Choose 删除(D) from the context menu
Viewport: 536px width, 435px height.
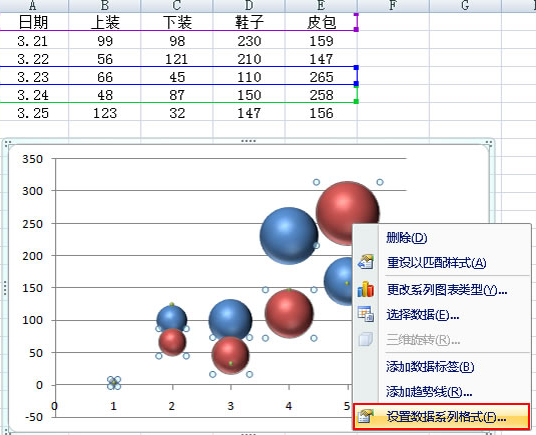click(x=406, y=237)
